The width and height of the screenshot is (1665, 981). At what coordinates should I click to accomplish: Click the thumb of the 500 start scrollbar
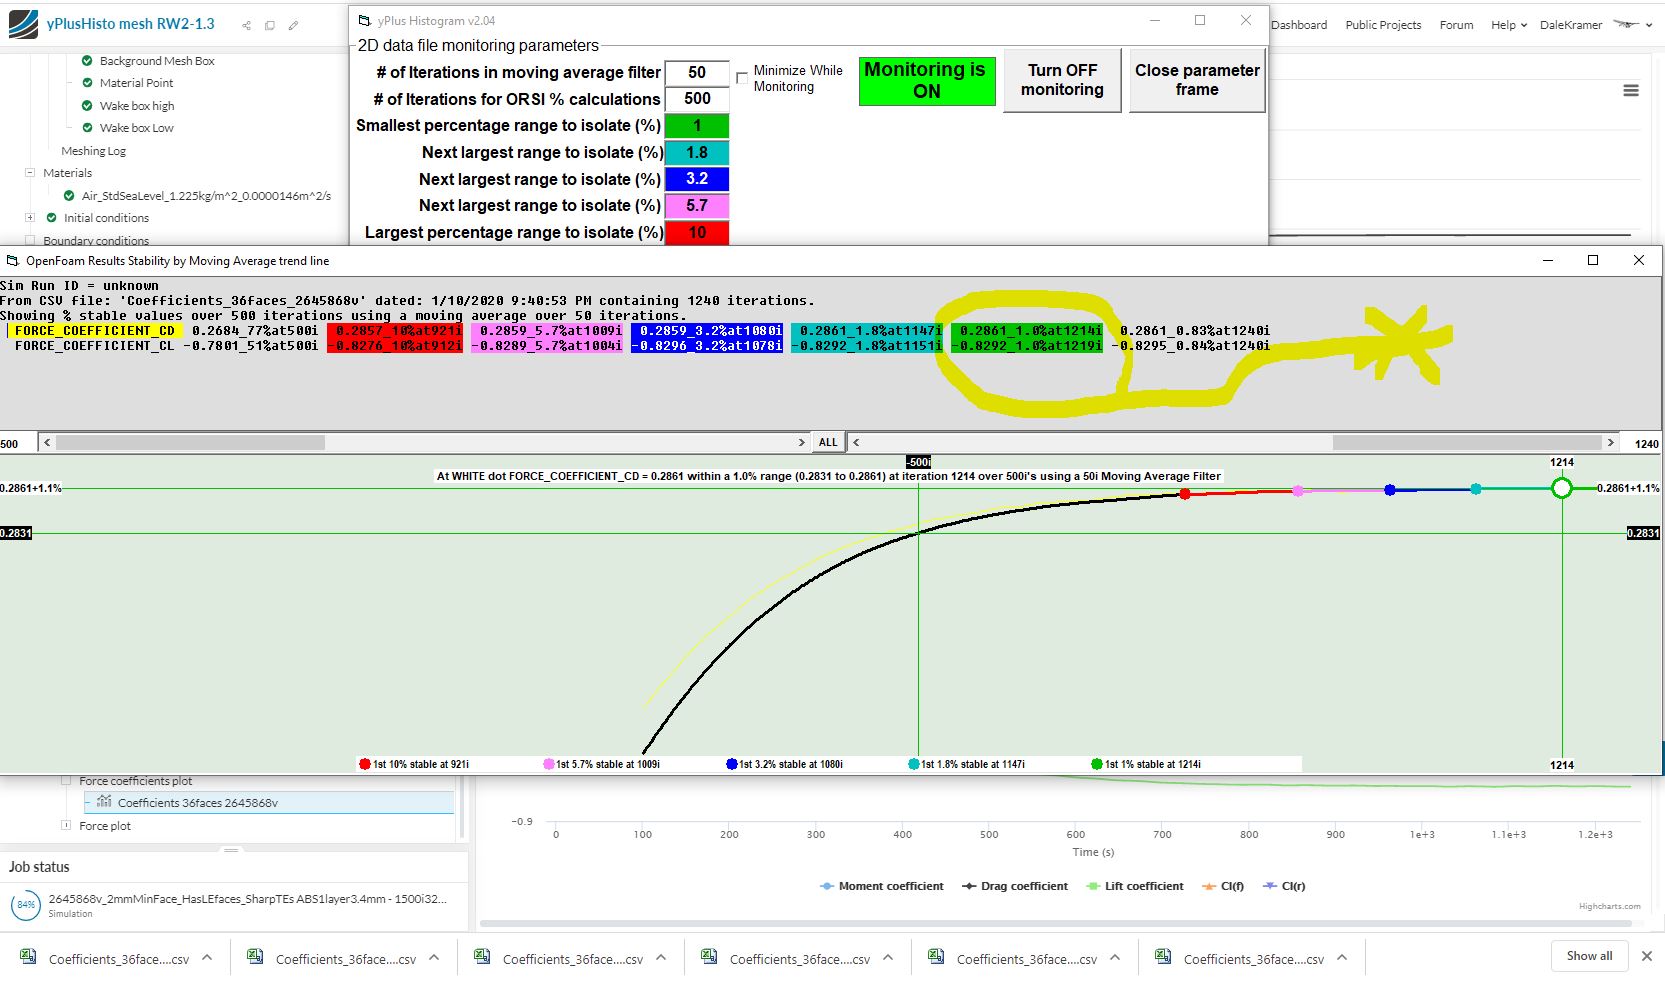click(189, 442)
